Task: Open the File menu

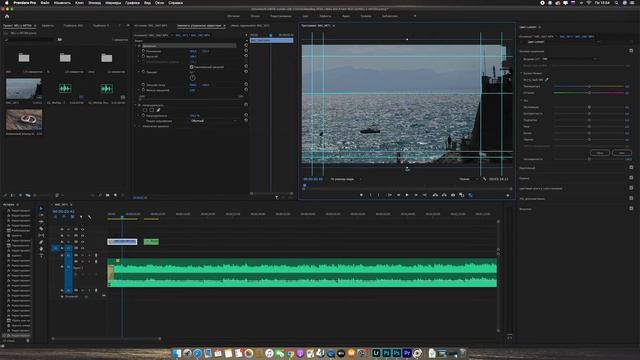Action: [x=45, y=3]
